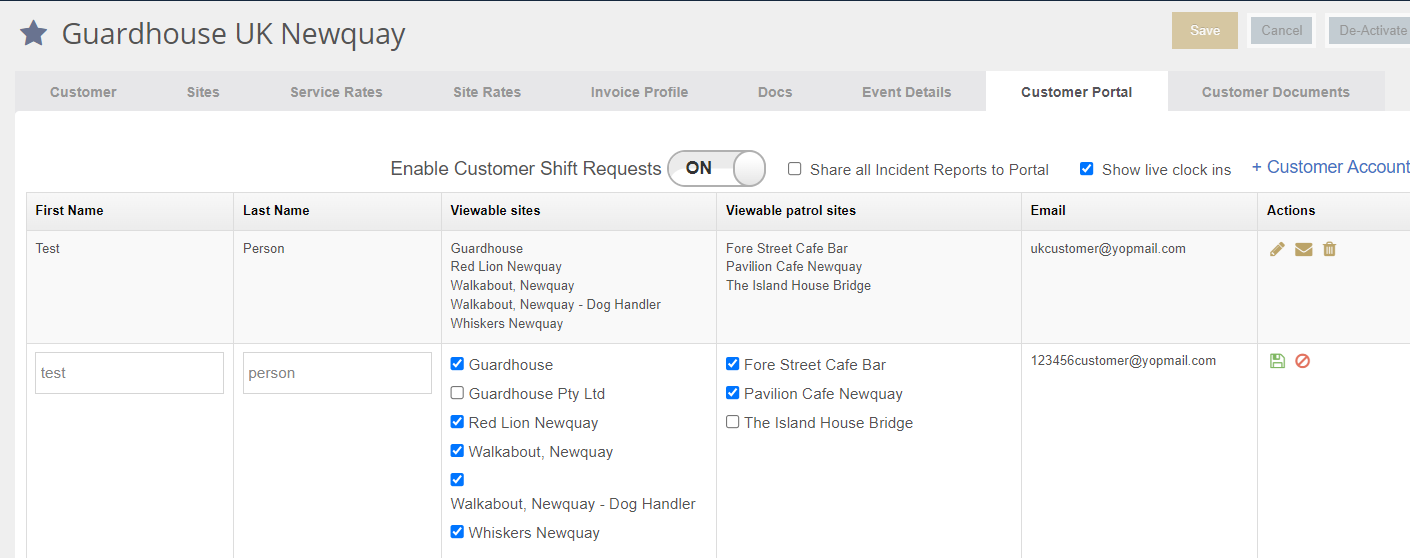The image size is (1410, 558).
Task: Uncheck Pavilion Cafe Newquay patrol site
Action: click(733, 393)
